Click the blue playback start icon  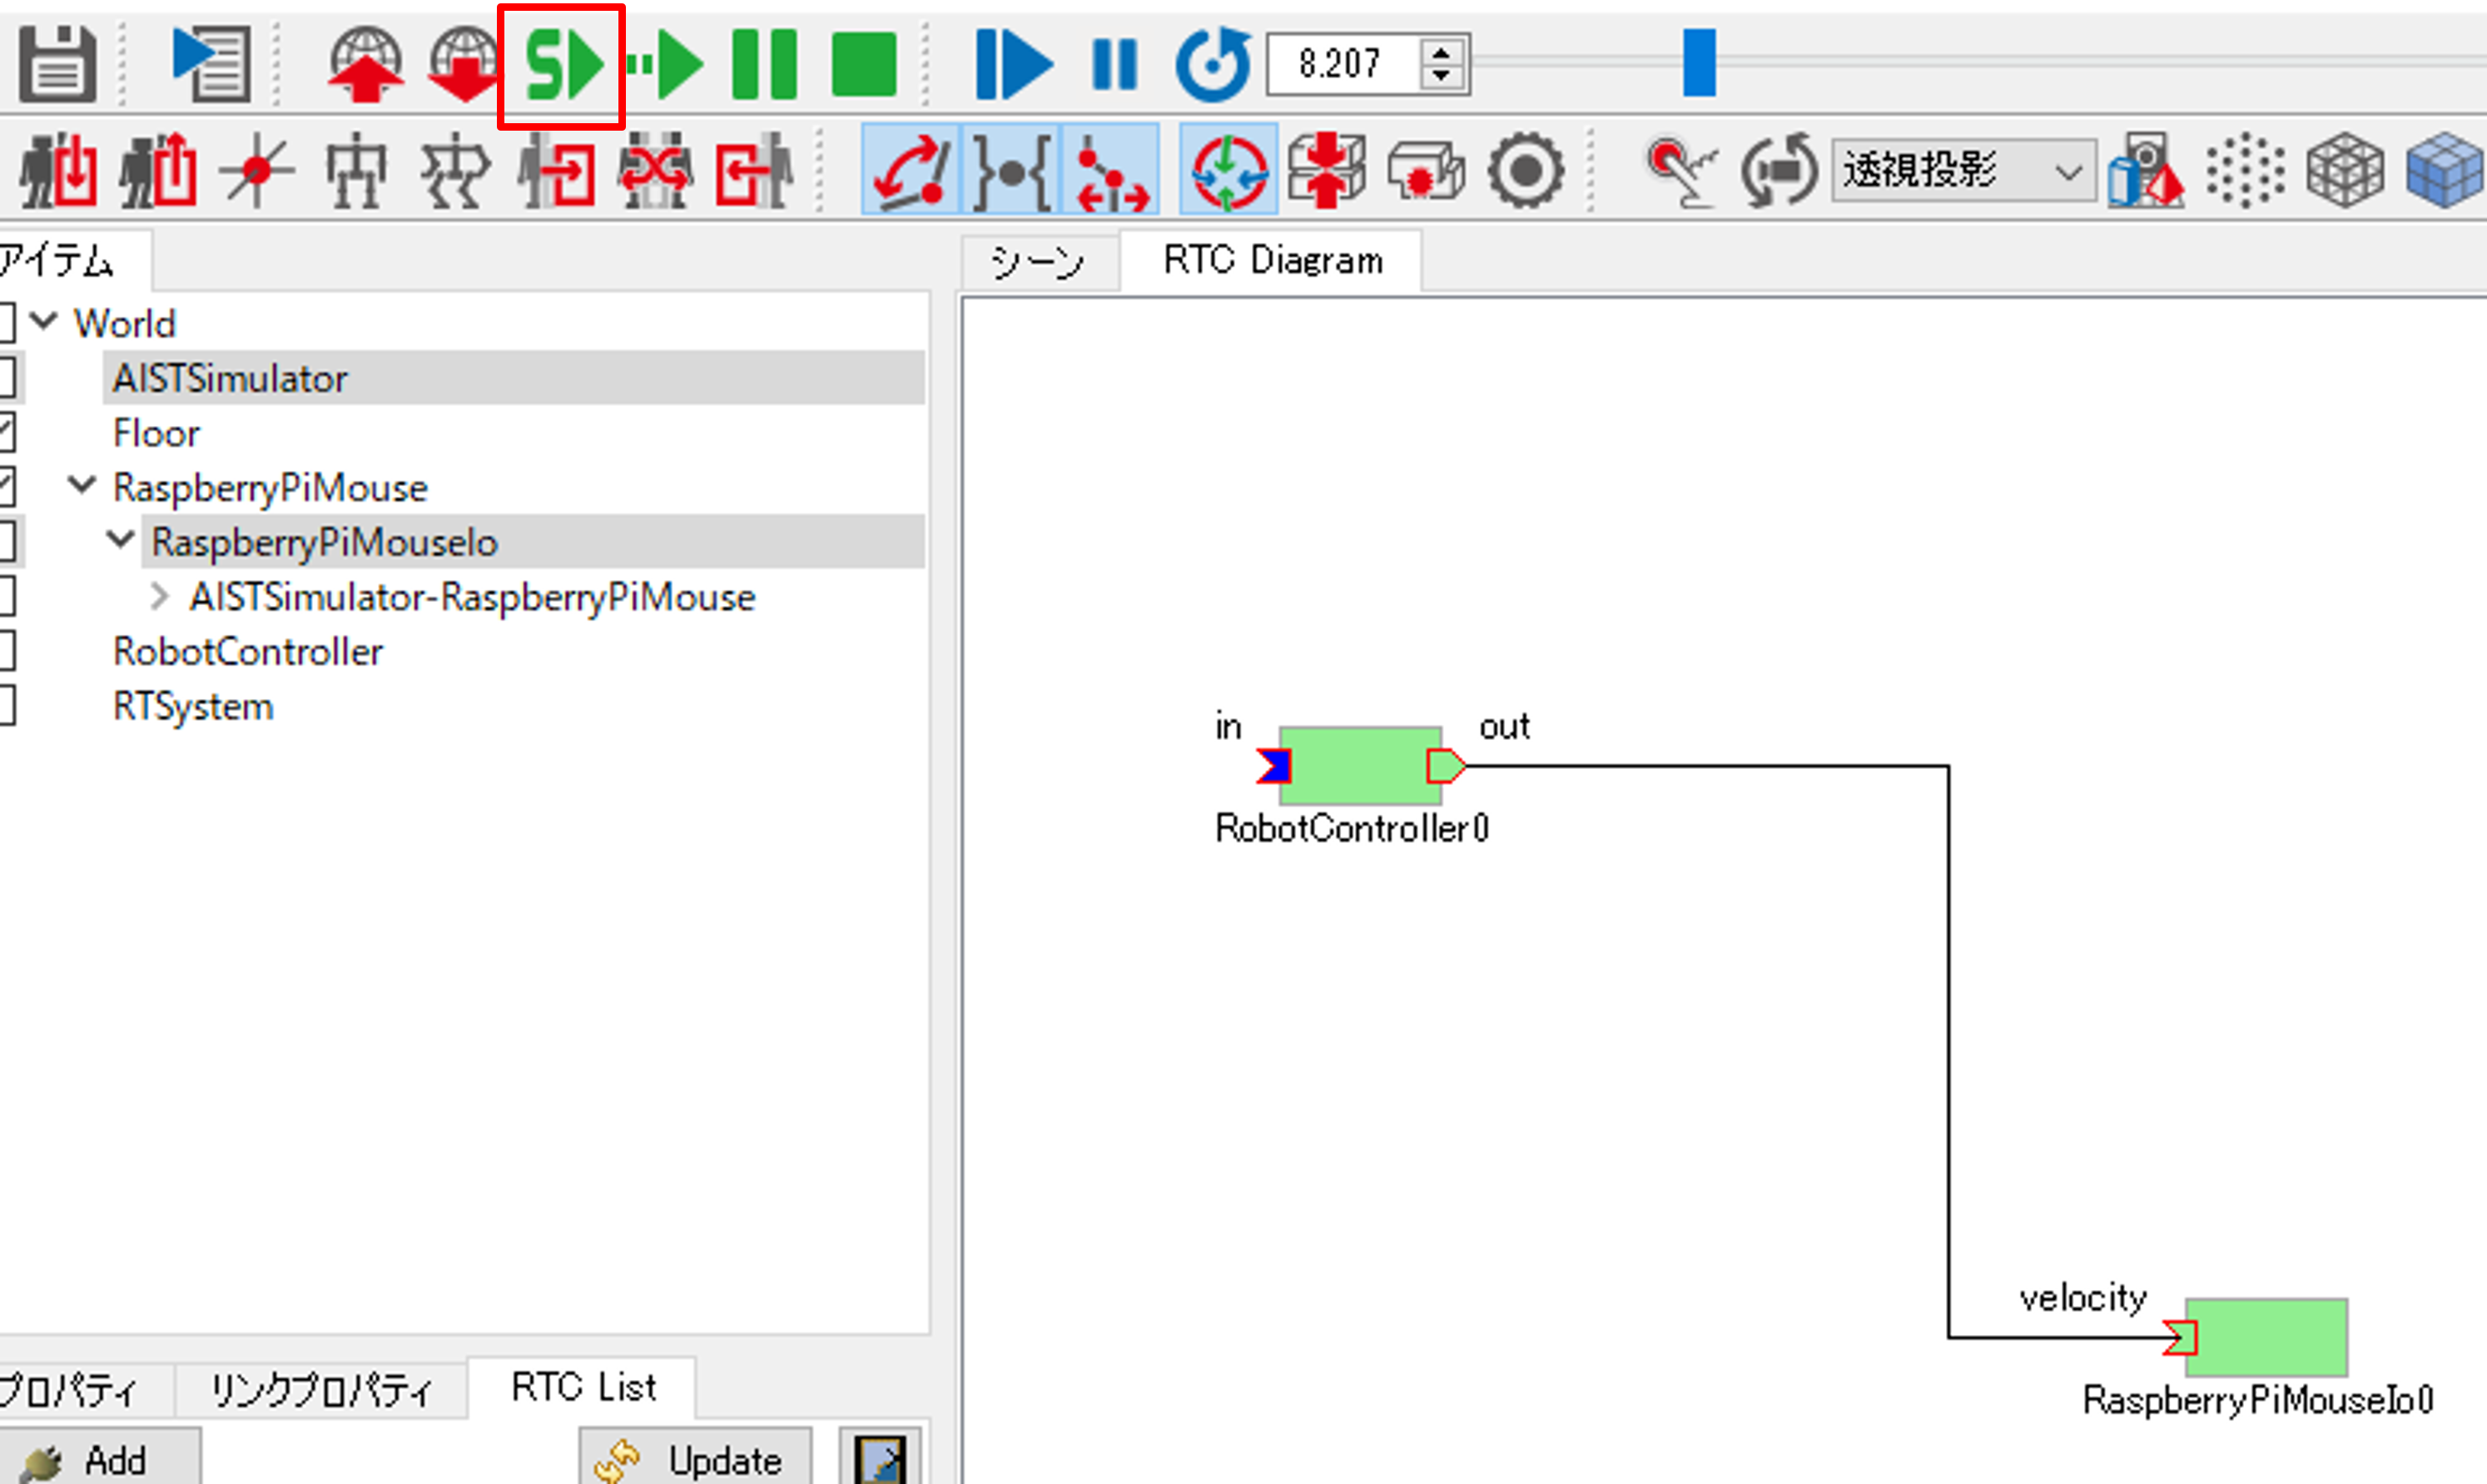[x=1012, y=64]
